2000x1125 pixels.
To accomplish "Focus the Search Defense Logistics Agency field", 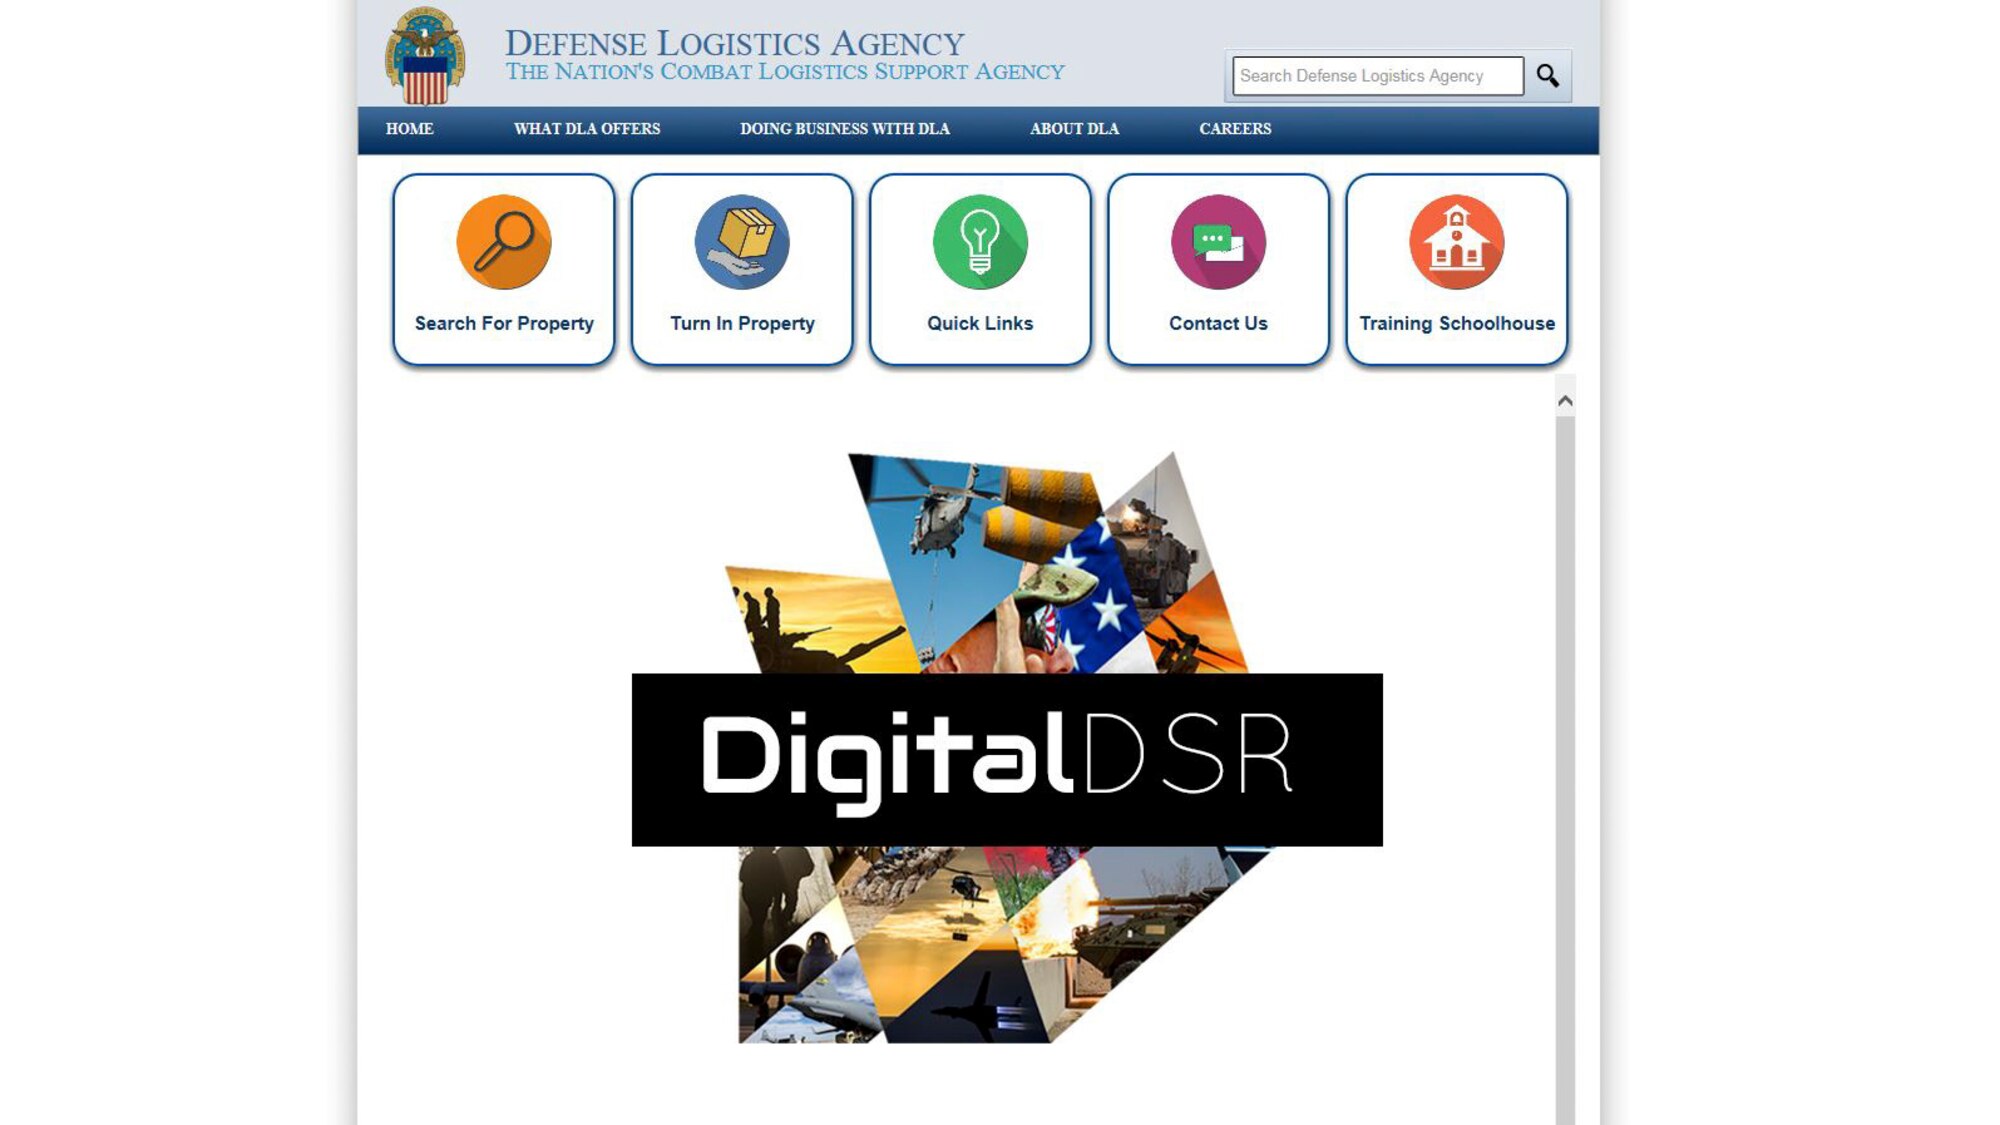I will (x=1378, y=76).
